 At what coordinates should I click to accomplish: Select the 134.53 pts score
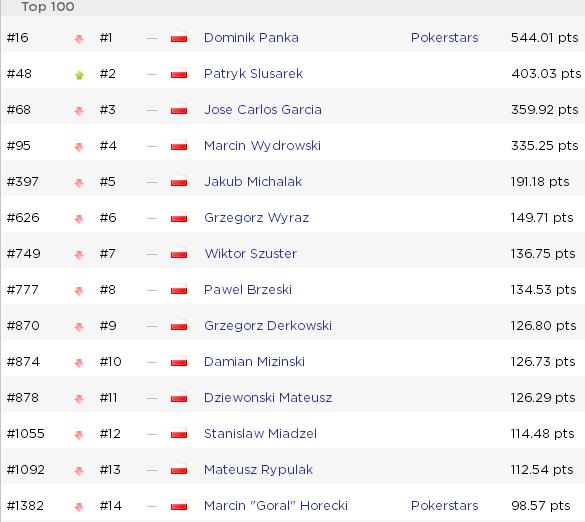point(544,290)
